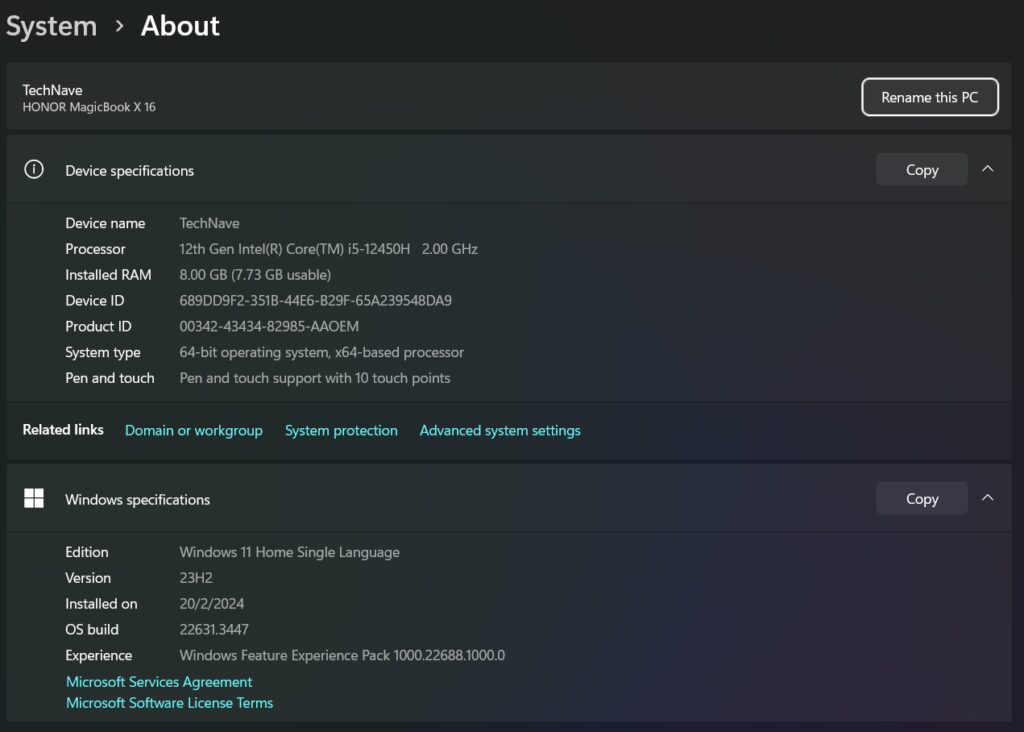The width and height of the screenshot is (1024, 732).
Task: Click the About breadcrumb title
Action: click(x=180, y=26)
